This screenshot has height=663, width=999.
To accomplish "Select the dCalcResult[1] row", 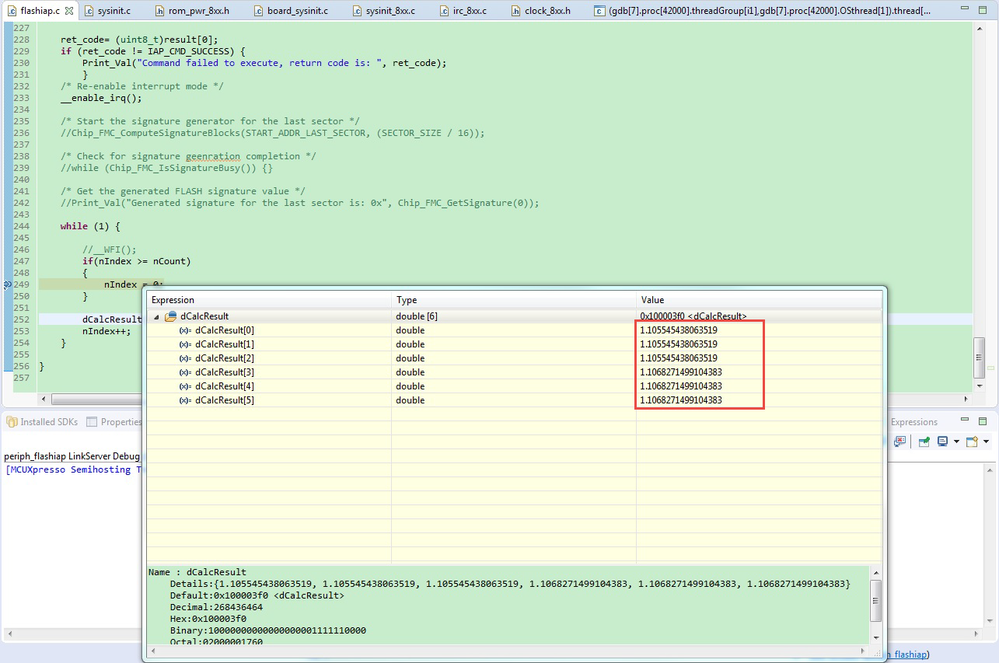I will tap(514, 345).
